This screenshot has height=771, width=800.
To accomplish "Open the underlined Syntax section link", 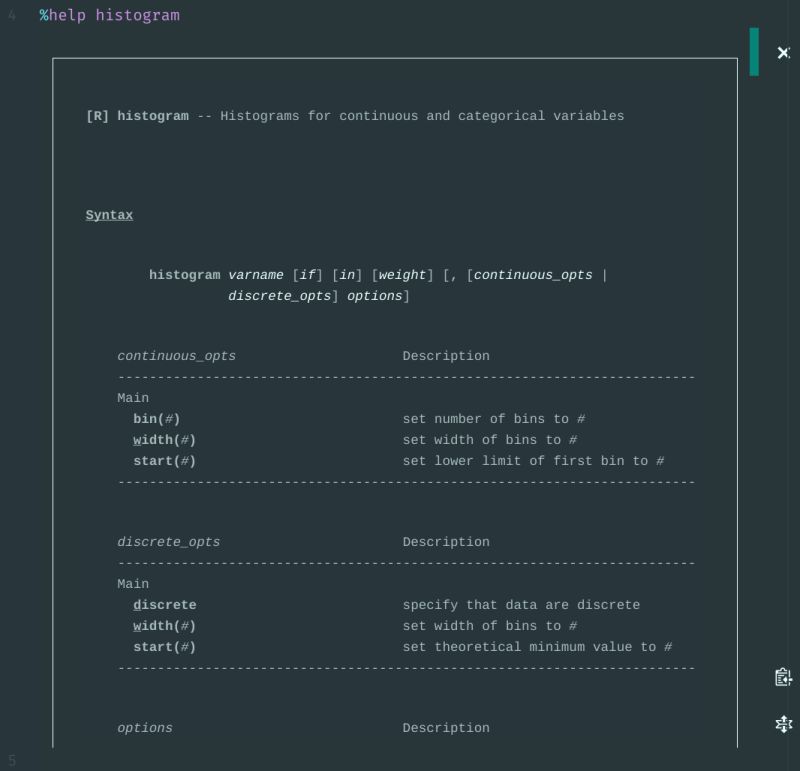I will pos(109,214).
